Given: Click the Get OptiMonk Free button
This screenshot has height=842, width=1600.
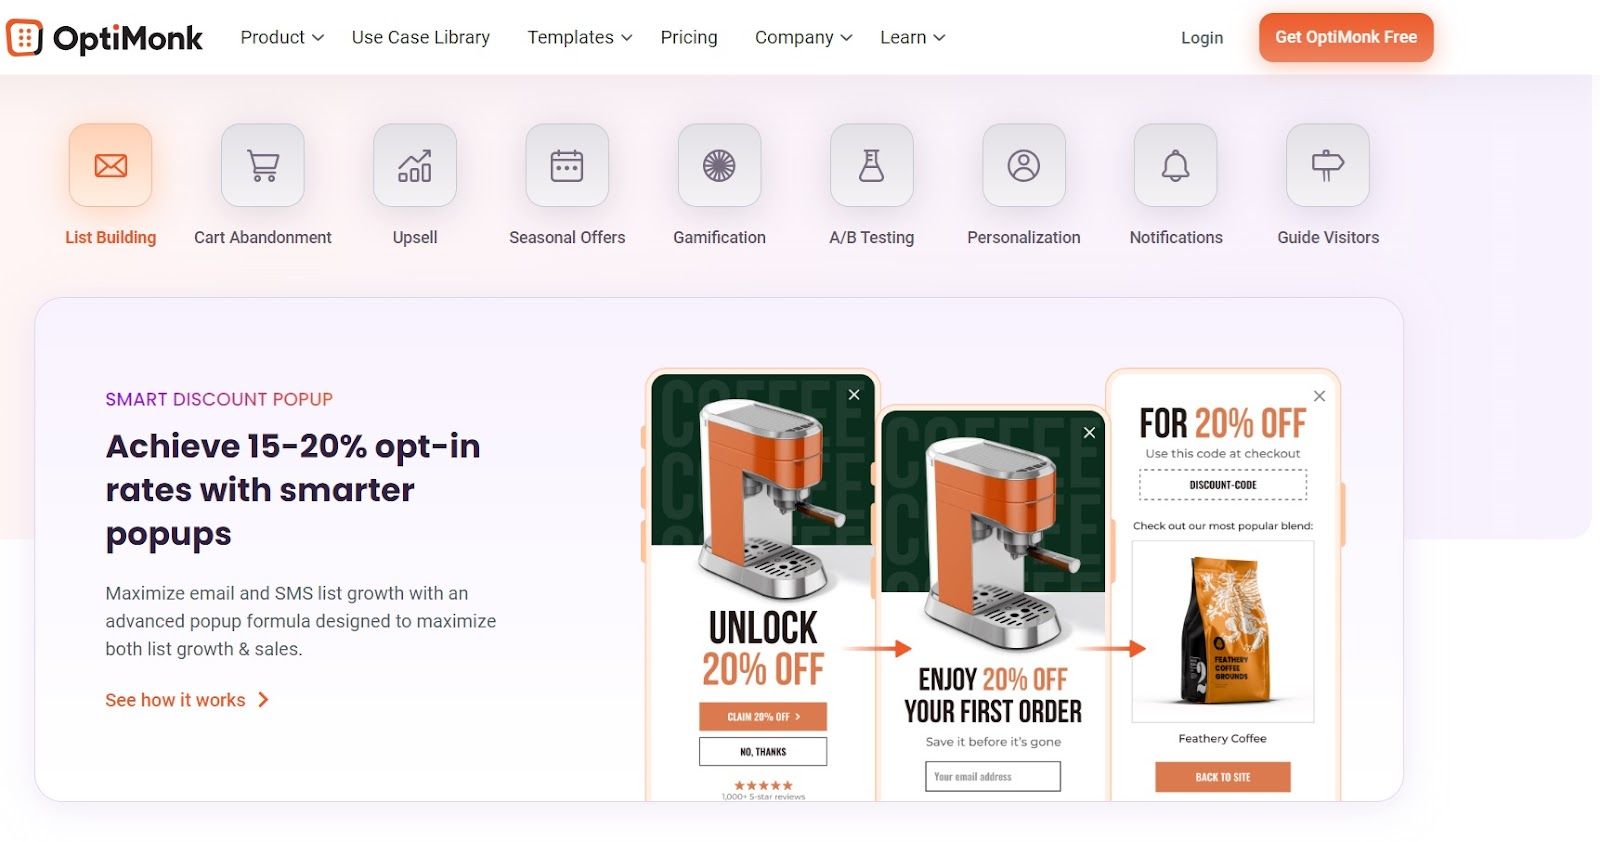Looking at the screenshot, I should coord(1346,37).
